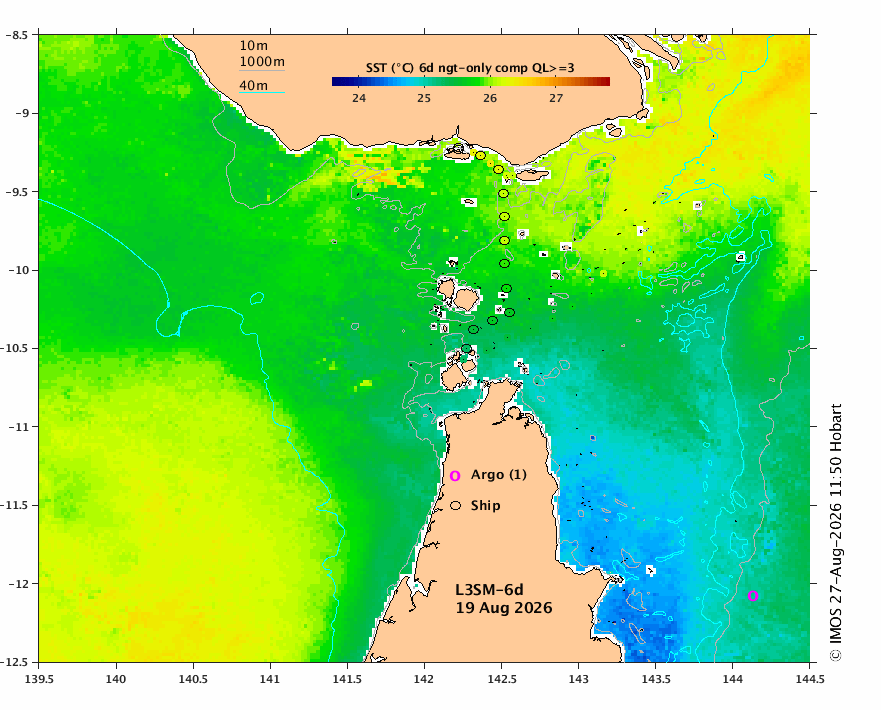Click the 142 longitude axis tick label
The image size is (881, 710).
(x=424, y=679)
